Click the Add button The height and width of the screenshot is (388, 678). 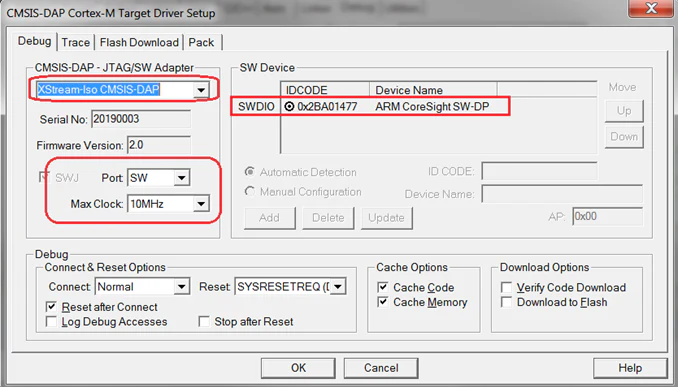click(x=269, y=218)
